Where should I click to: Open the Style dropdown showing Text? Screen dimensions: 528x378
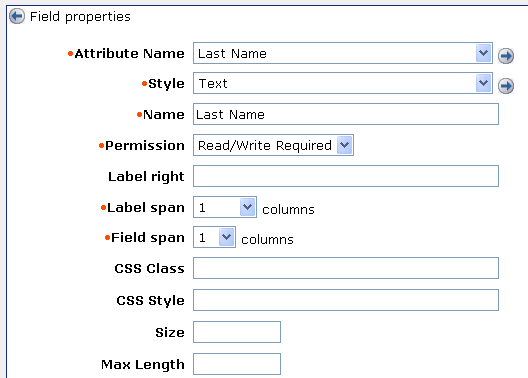pyautogui.click(x=343, y=83)
